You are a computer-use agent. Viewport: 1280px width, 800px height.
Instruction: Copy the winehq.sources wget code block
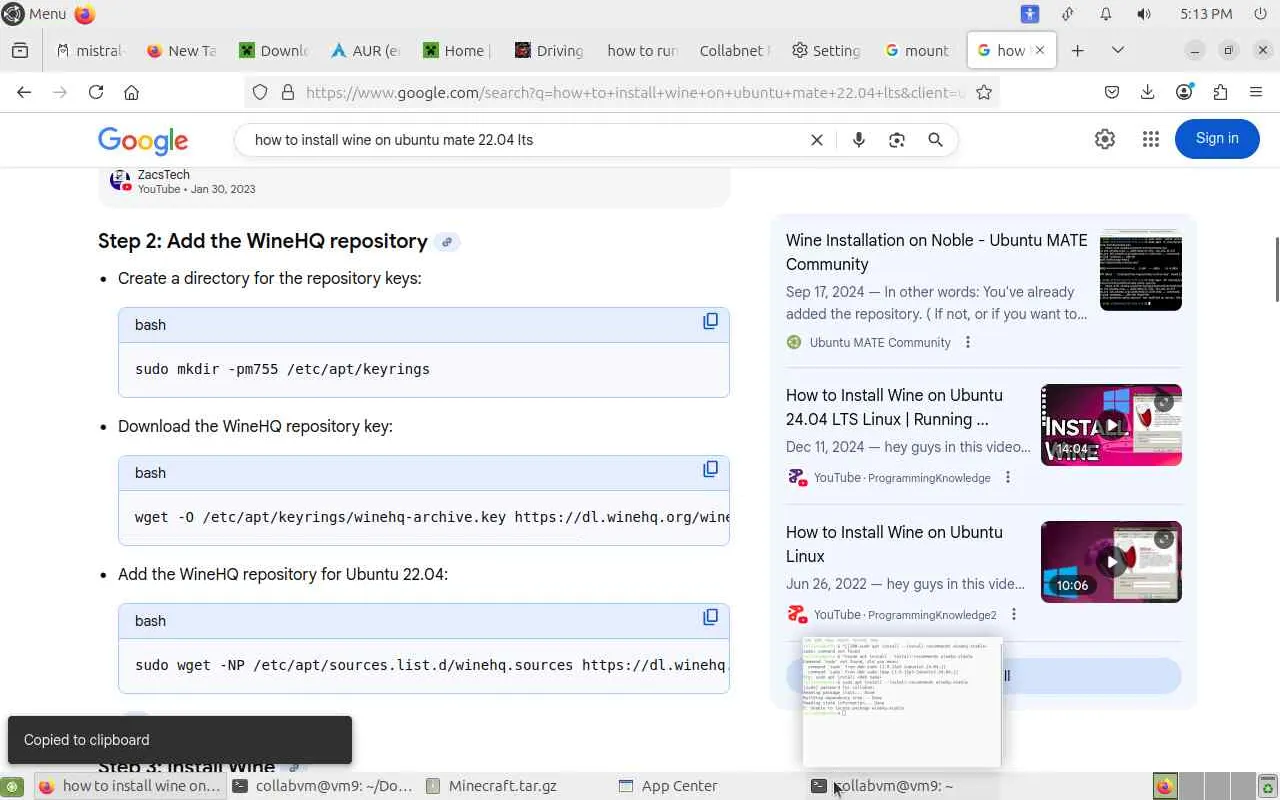coord(710,617)
